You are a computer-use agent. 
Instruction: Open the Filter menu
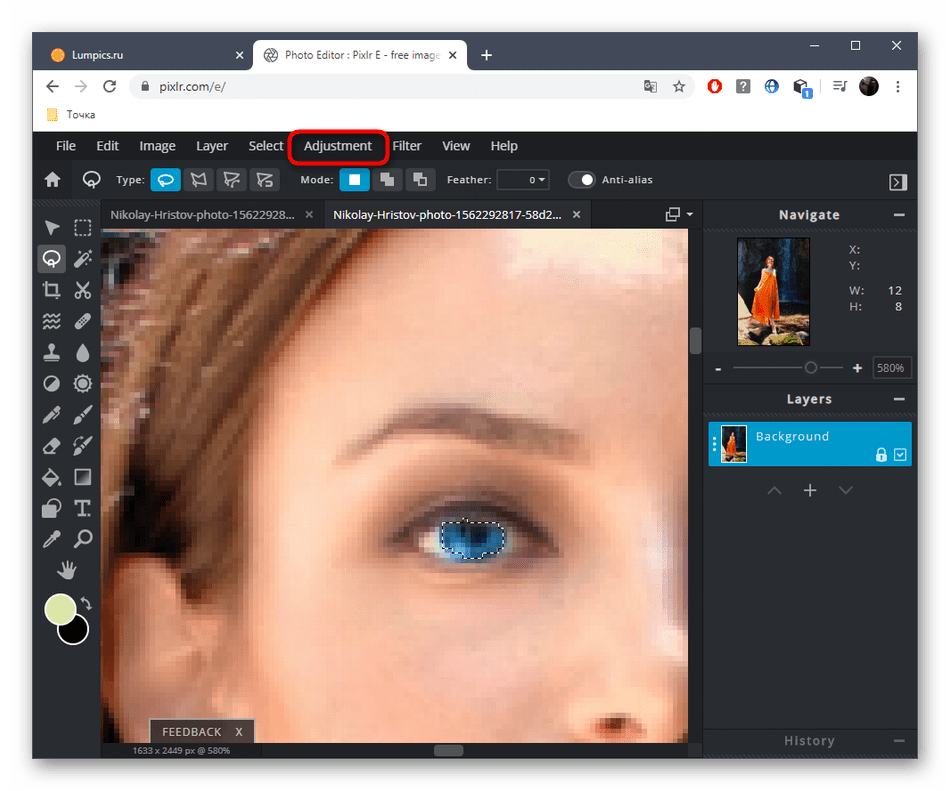pyautogui.click(x=407, y=146)
